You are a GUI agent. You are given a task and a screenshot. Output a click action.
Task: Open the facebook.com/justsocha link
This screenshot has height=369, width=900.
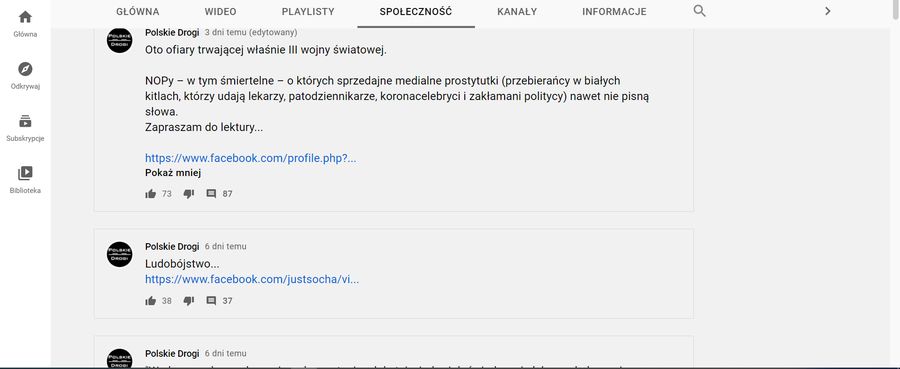(252, 279)
